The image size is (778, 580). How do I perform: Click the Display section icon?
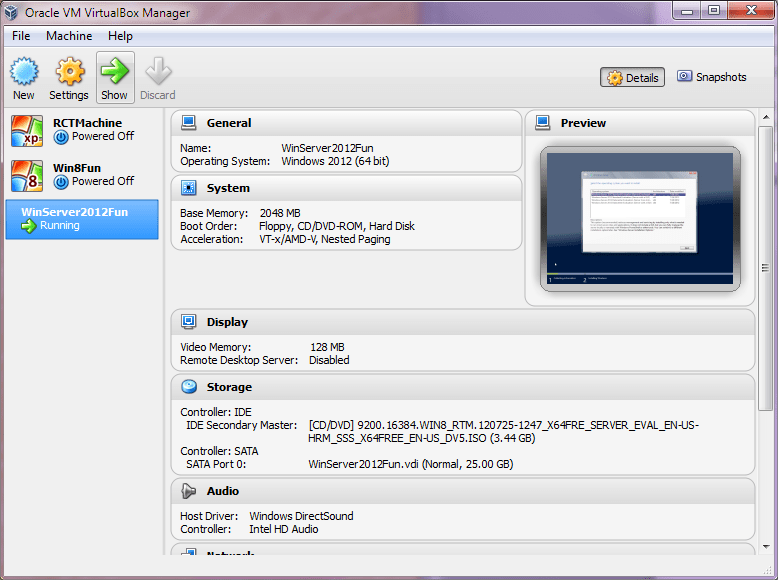point(189,322)
